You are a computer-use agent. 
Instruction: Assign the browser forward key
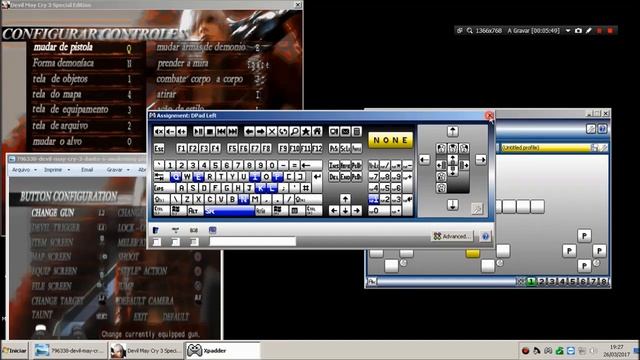click(260, 131)
